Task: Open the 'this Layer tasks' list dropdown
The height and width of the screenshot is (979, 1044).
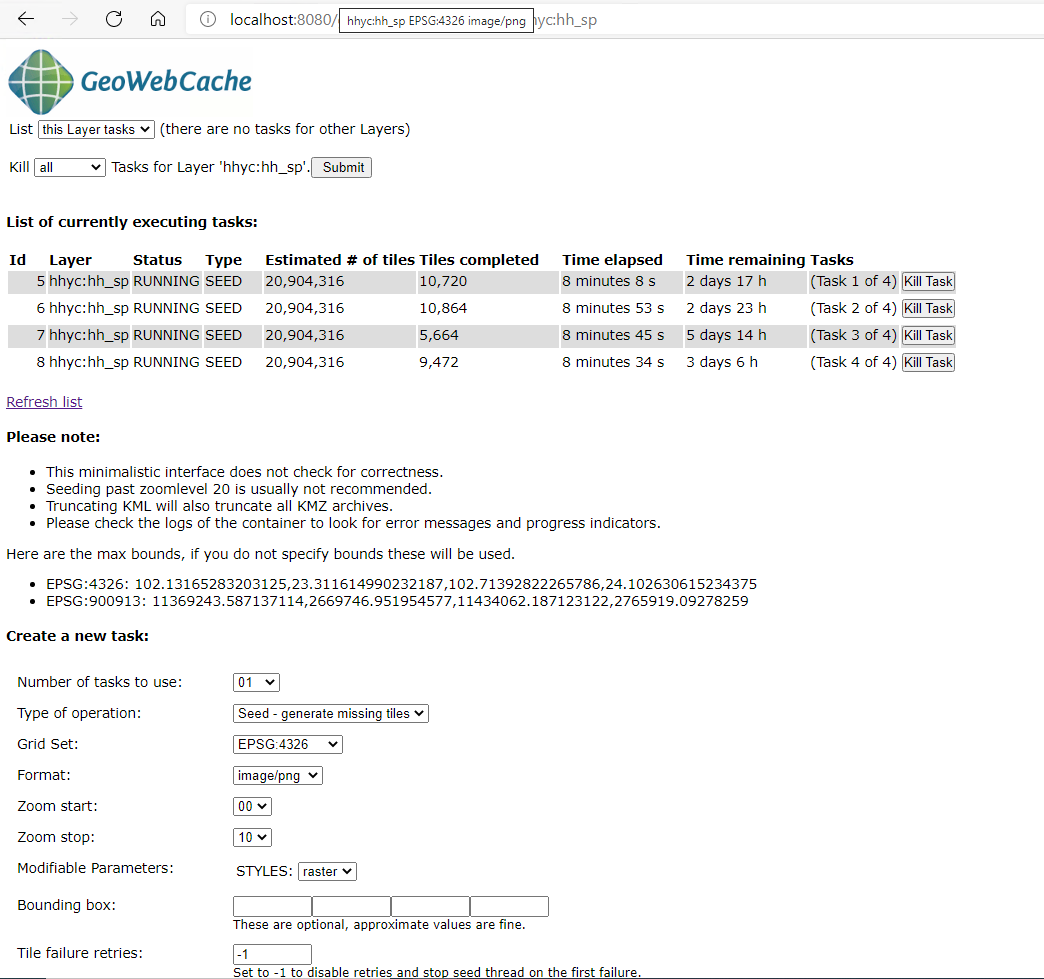Action: click(97, 129)
